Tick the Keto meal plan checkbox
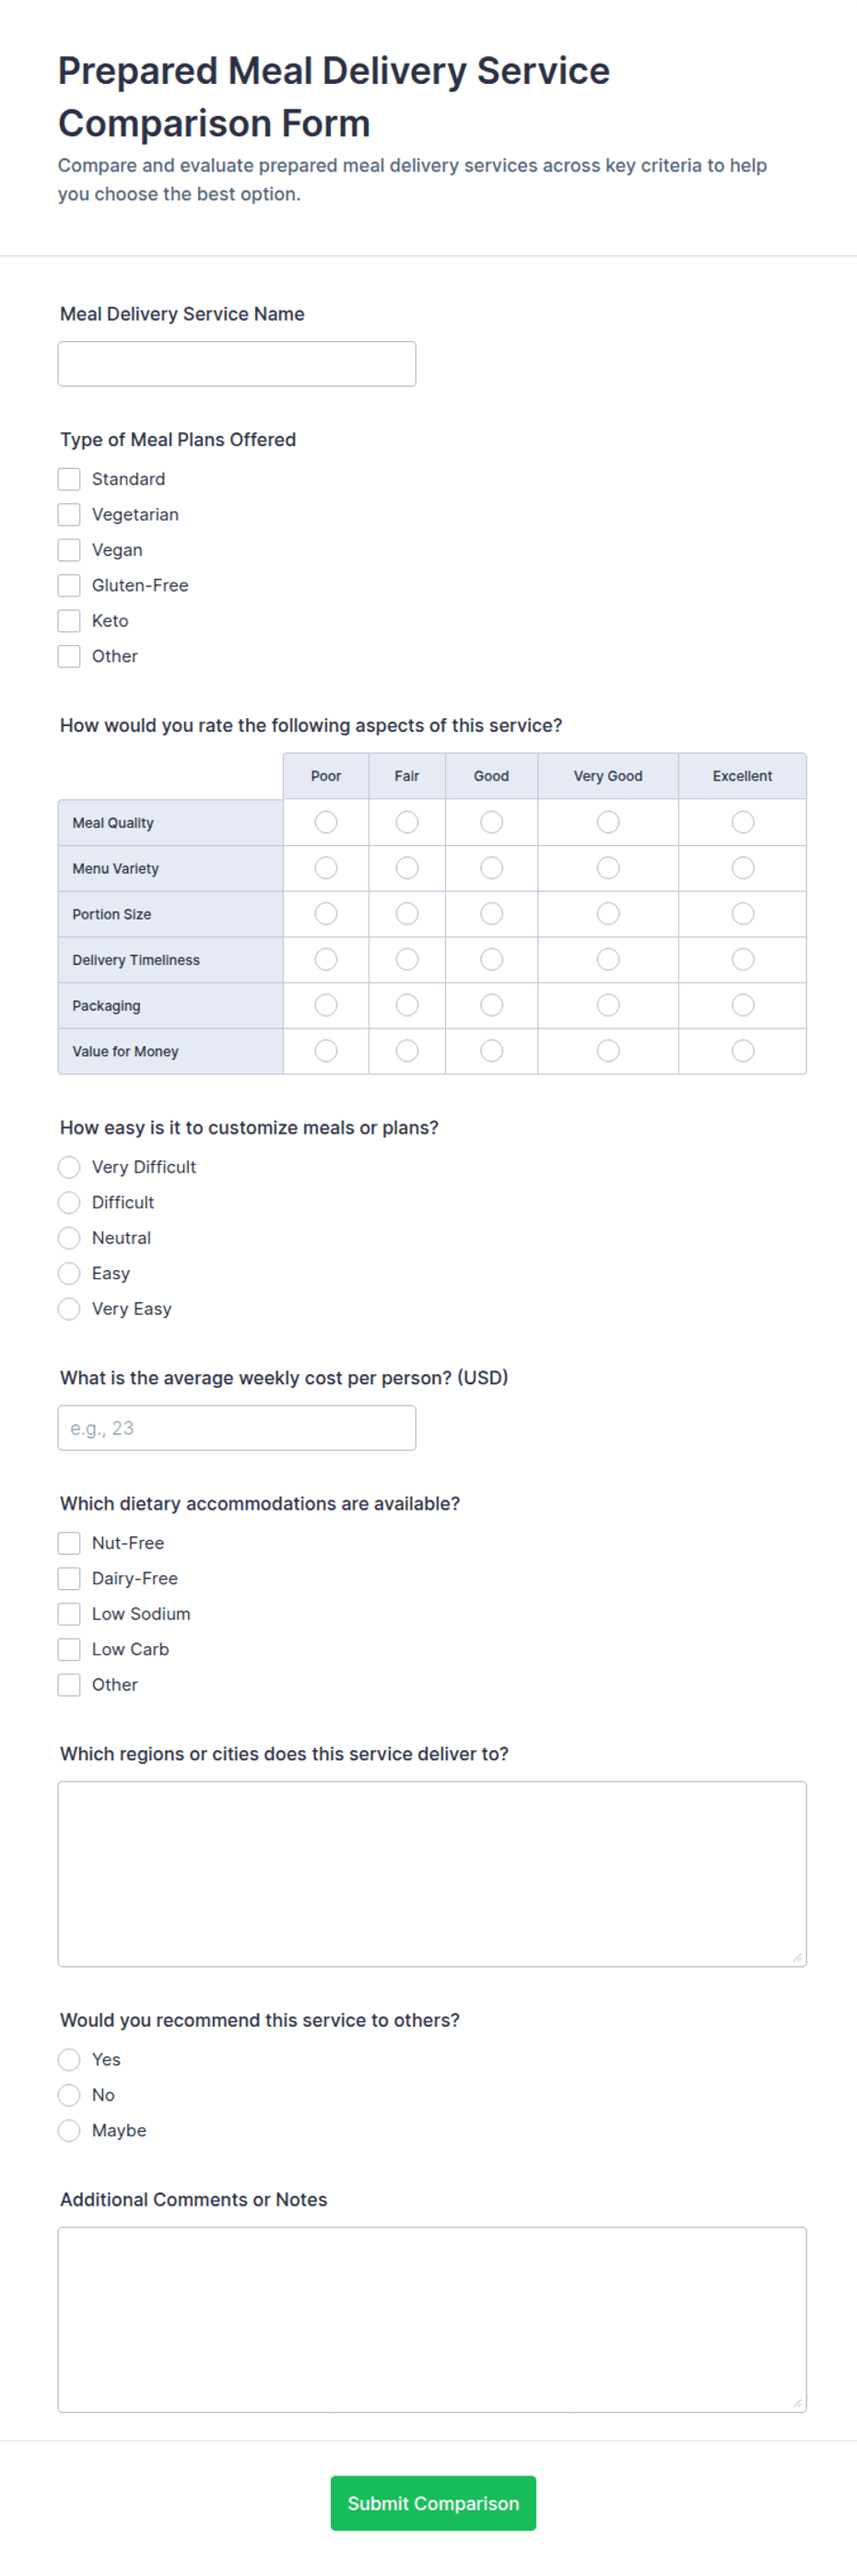Image resolution: width=857 pixels, height=2576 pixels. [x=69, y=621]
